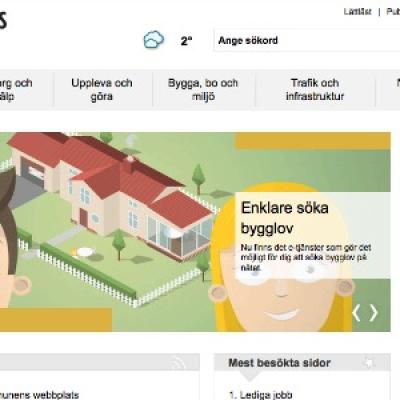Open the Enklare söka bygglov headline
This screenshot has width=400, height=400.
(284, 218)
